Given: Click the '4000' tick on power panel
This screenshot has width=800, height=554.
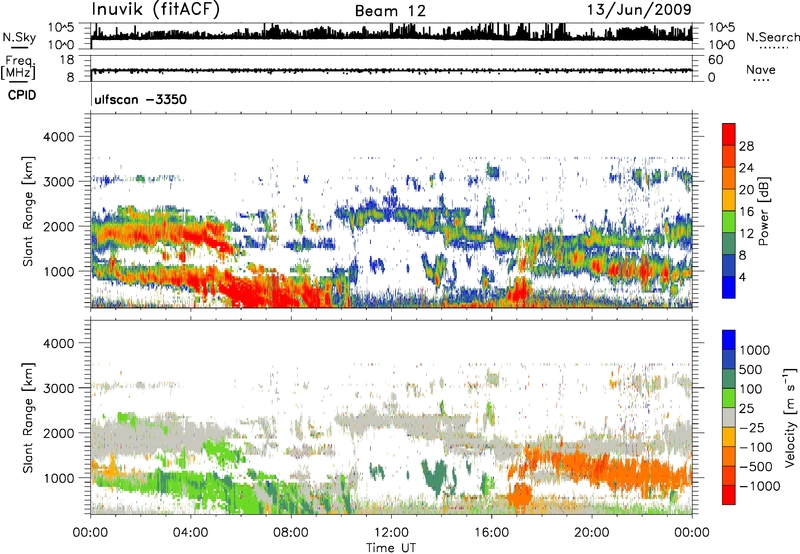Looking at the screenshot, I should (58, 137).
